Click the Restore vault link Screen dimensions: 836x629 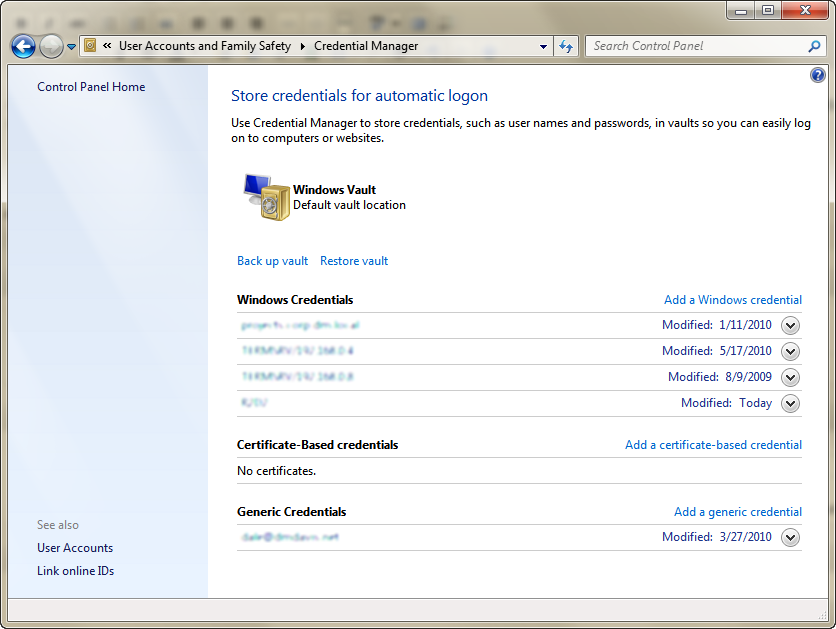(x=354, y=261)
